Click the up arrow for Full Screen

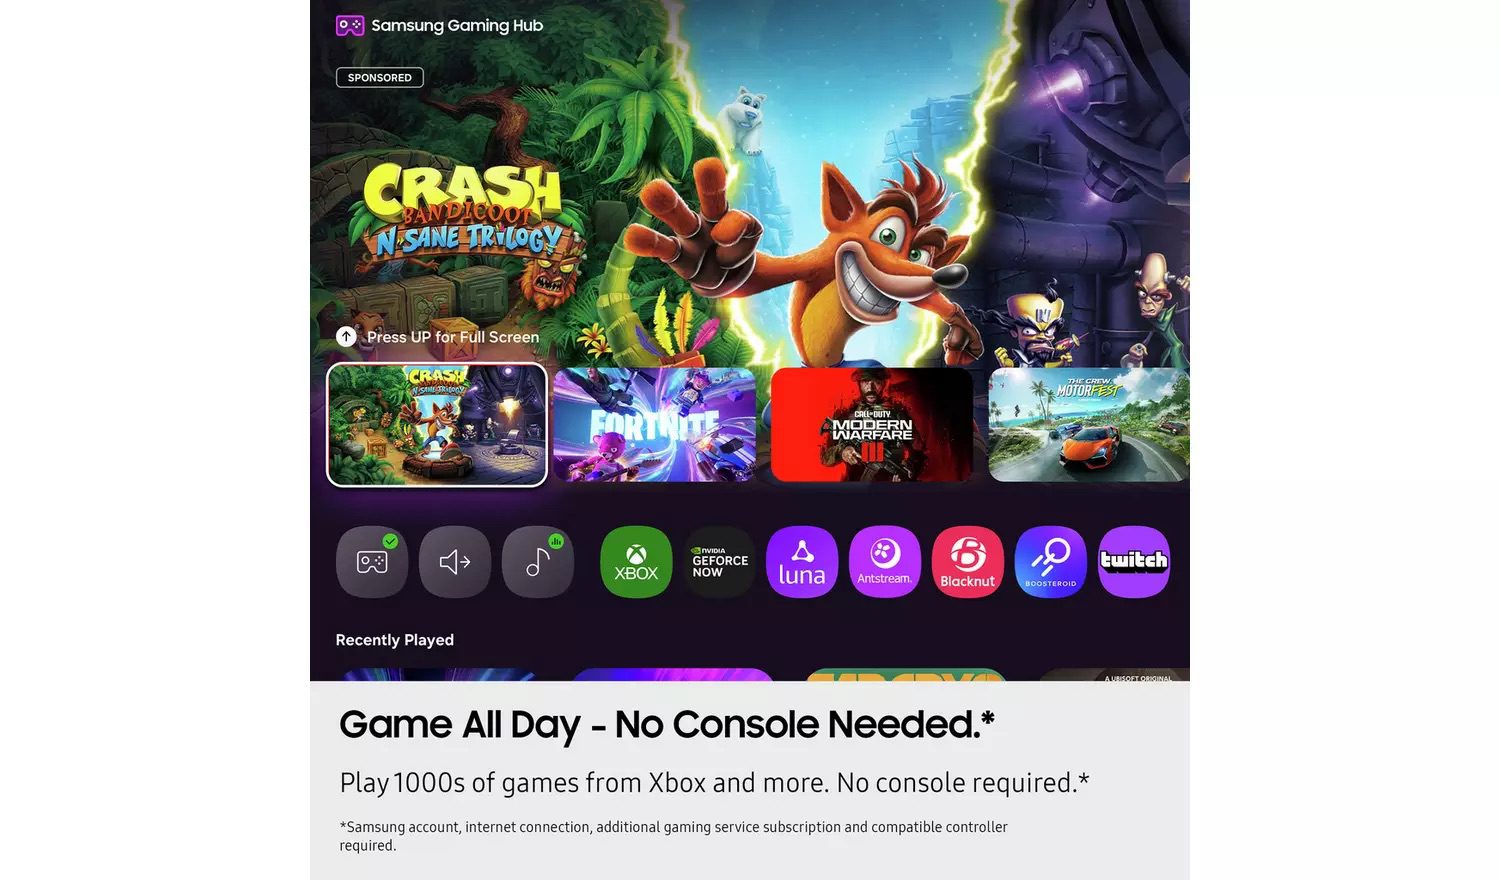pos(346,337)
